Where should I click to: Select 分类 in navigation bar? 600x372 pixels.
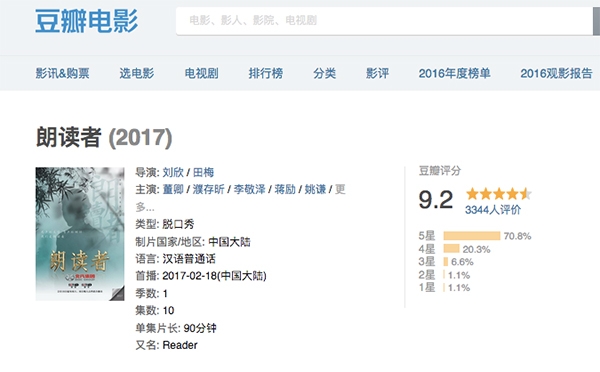coord(324,73)
